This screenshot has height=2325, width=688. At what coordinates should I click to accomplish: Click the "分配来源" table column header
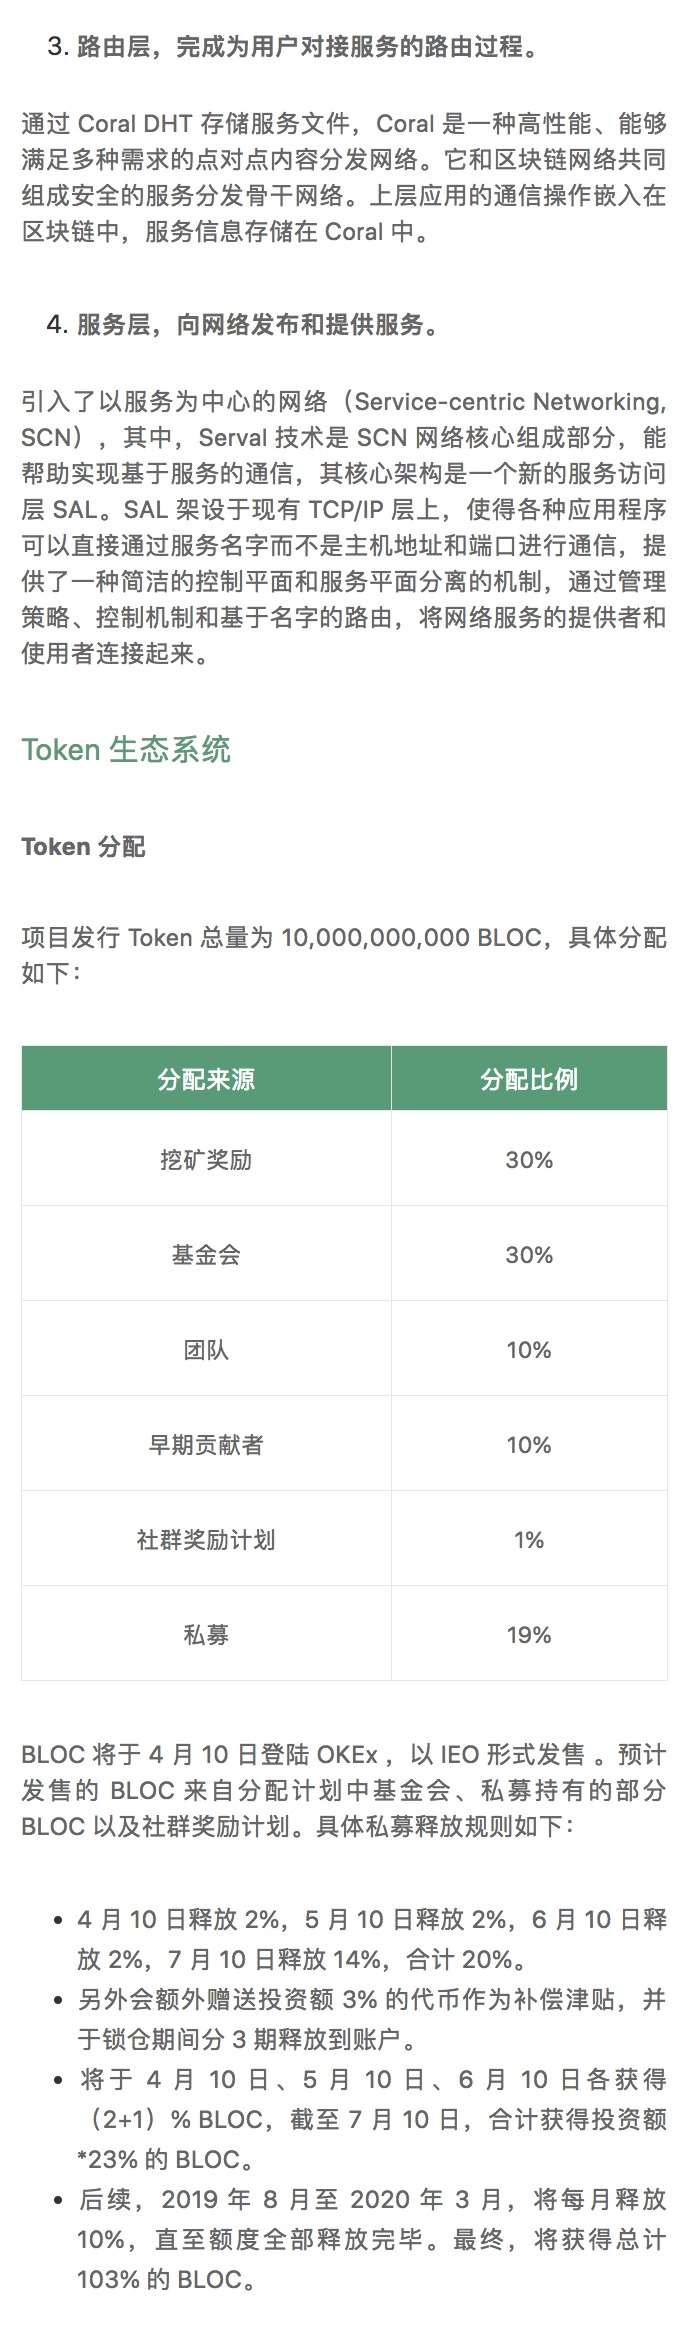click(206, 1079)
